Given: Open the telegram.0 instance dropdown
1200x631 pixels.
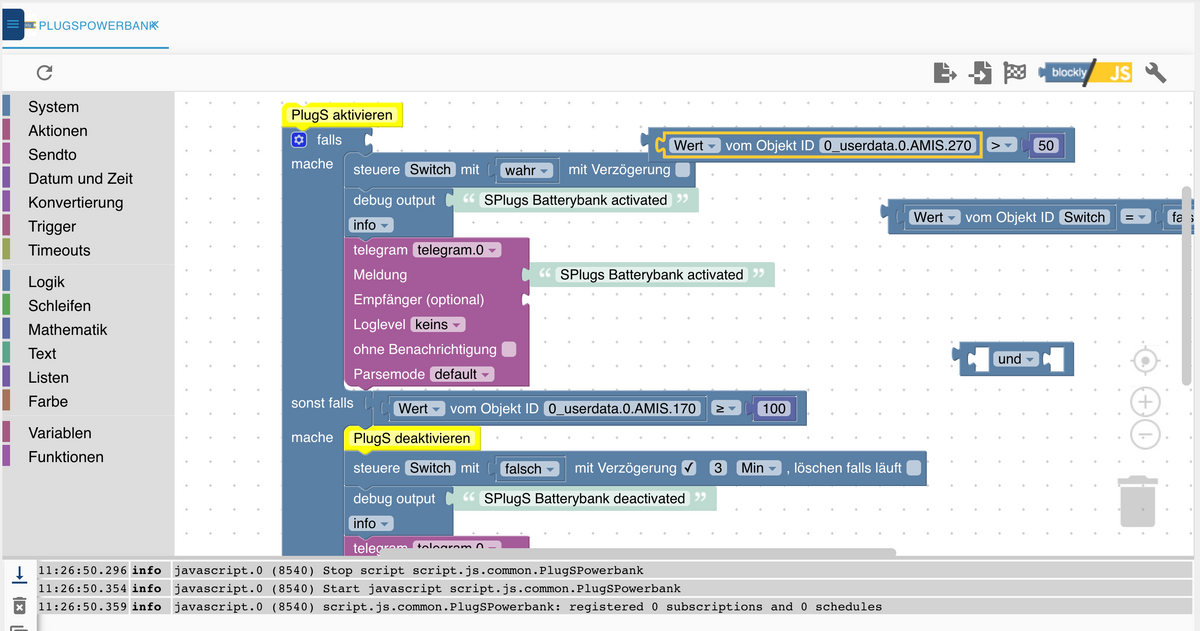Looking at the screenshot, I should pos(457,249).
